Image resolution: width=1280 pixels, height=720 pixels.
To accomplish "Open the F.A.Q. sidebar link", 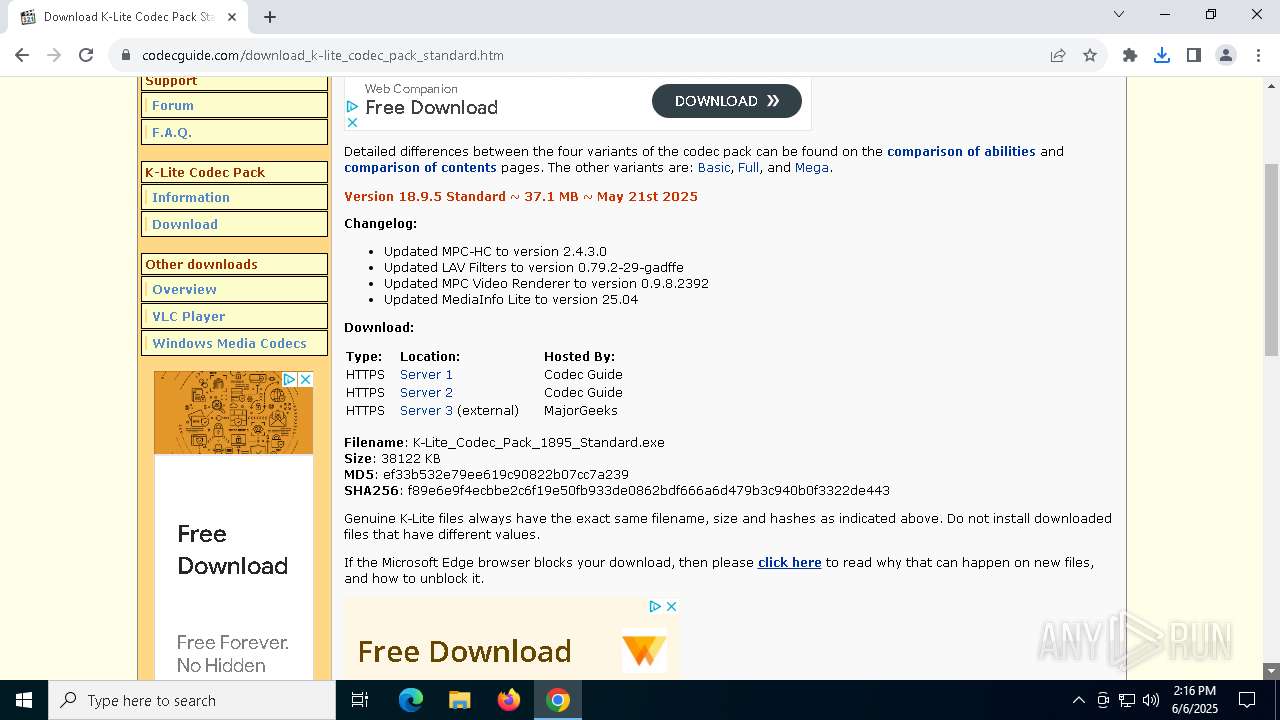I will (x=172, y=132).
